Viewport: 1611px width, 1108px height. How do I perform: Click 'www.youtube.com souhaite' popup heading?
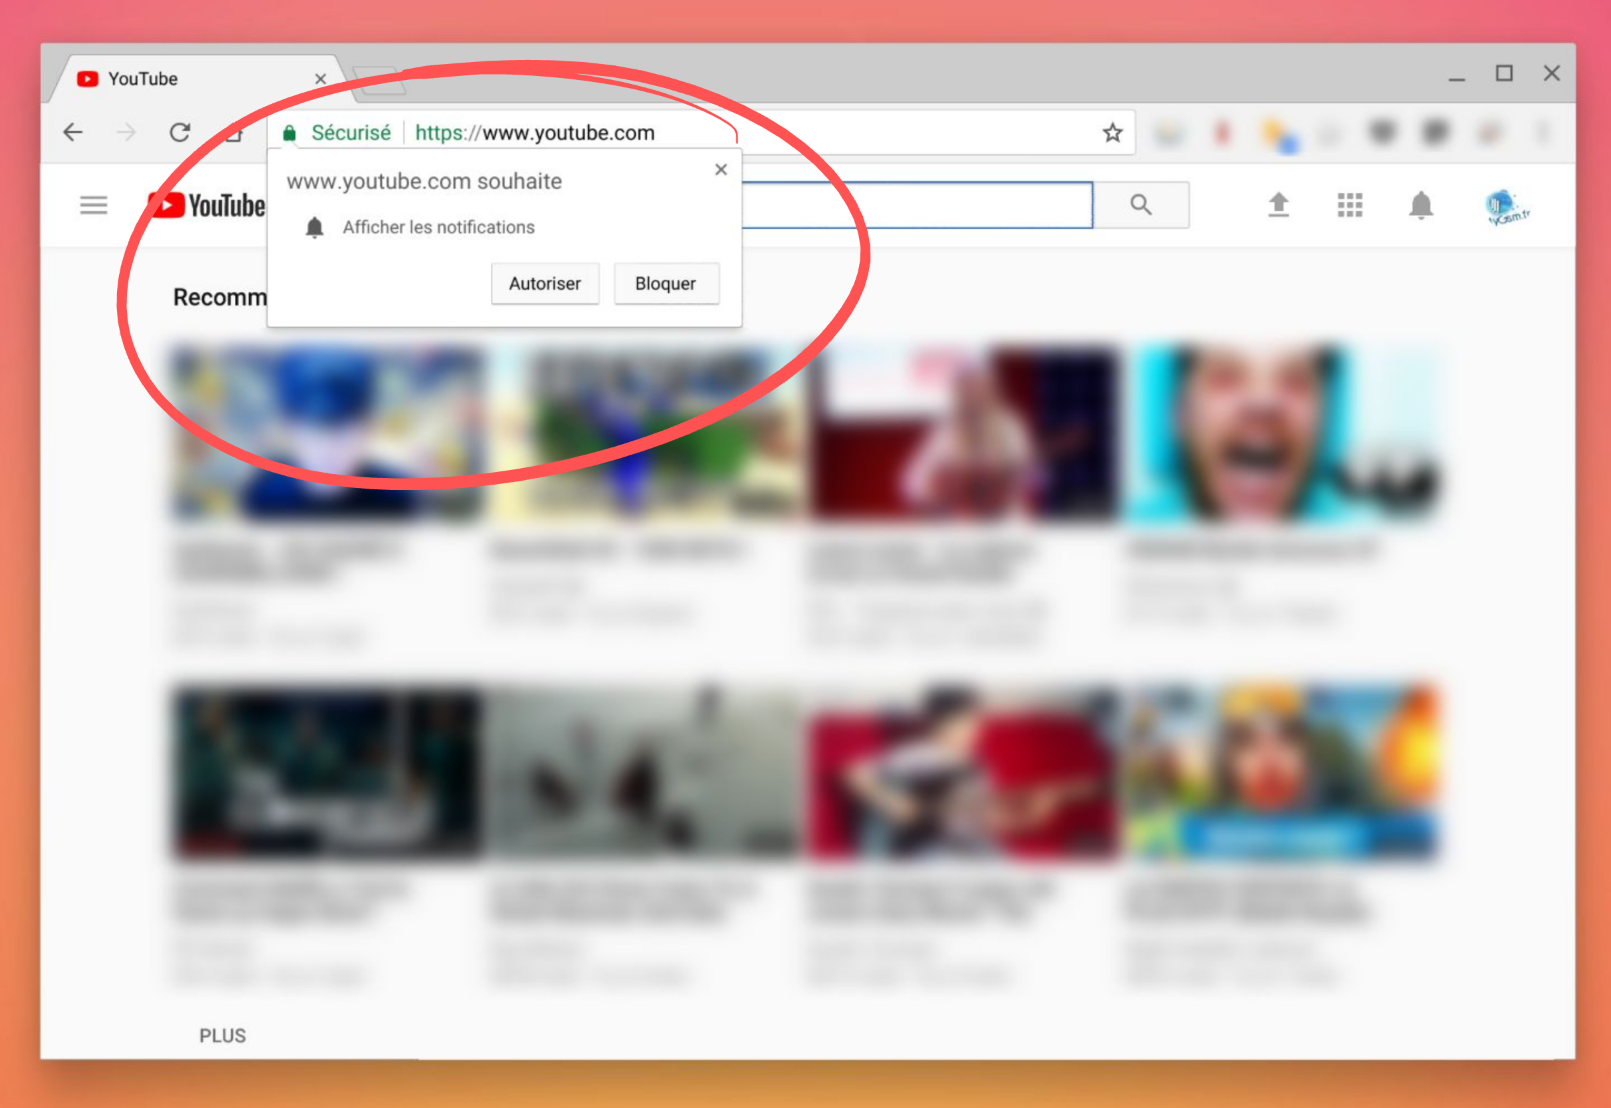(424, 181)
